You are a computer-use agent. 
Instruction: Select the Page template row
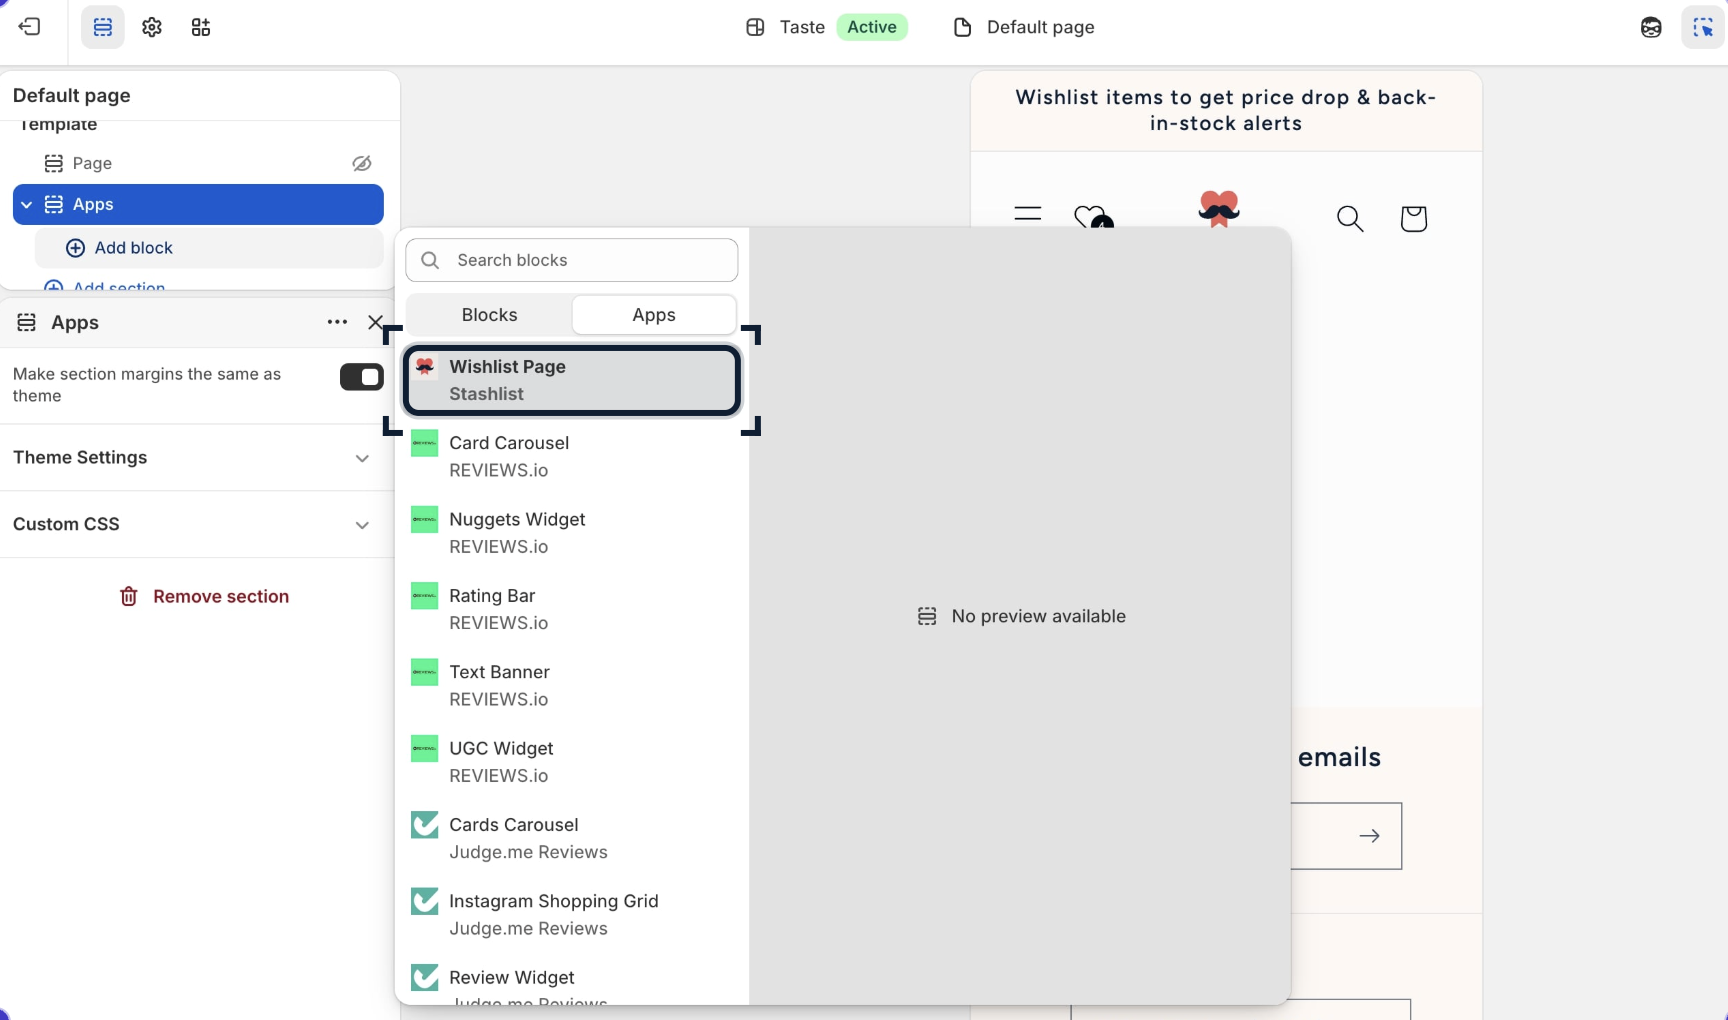(198, 163)
